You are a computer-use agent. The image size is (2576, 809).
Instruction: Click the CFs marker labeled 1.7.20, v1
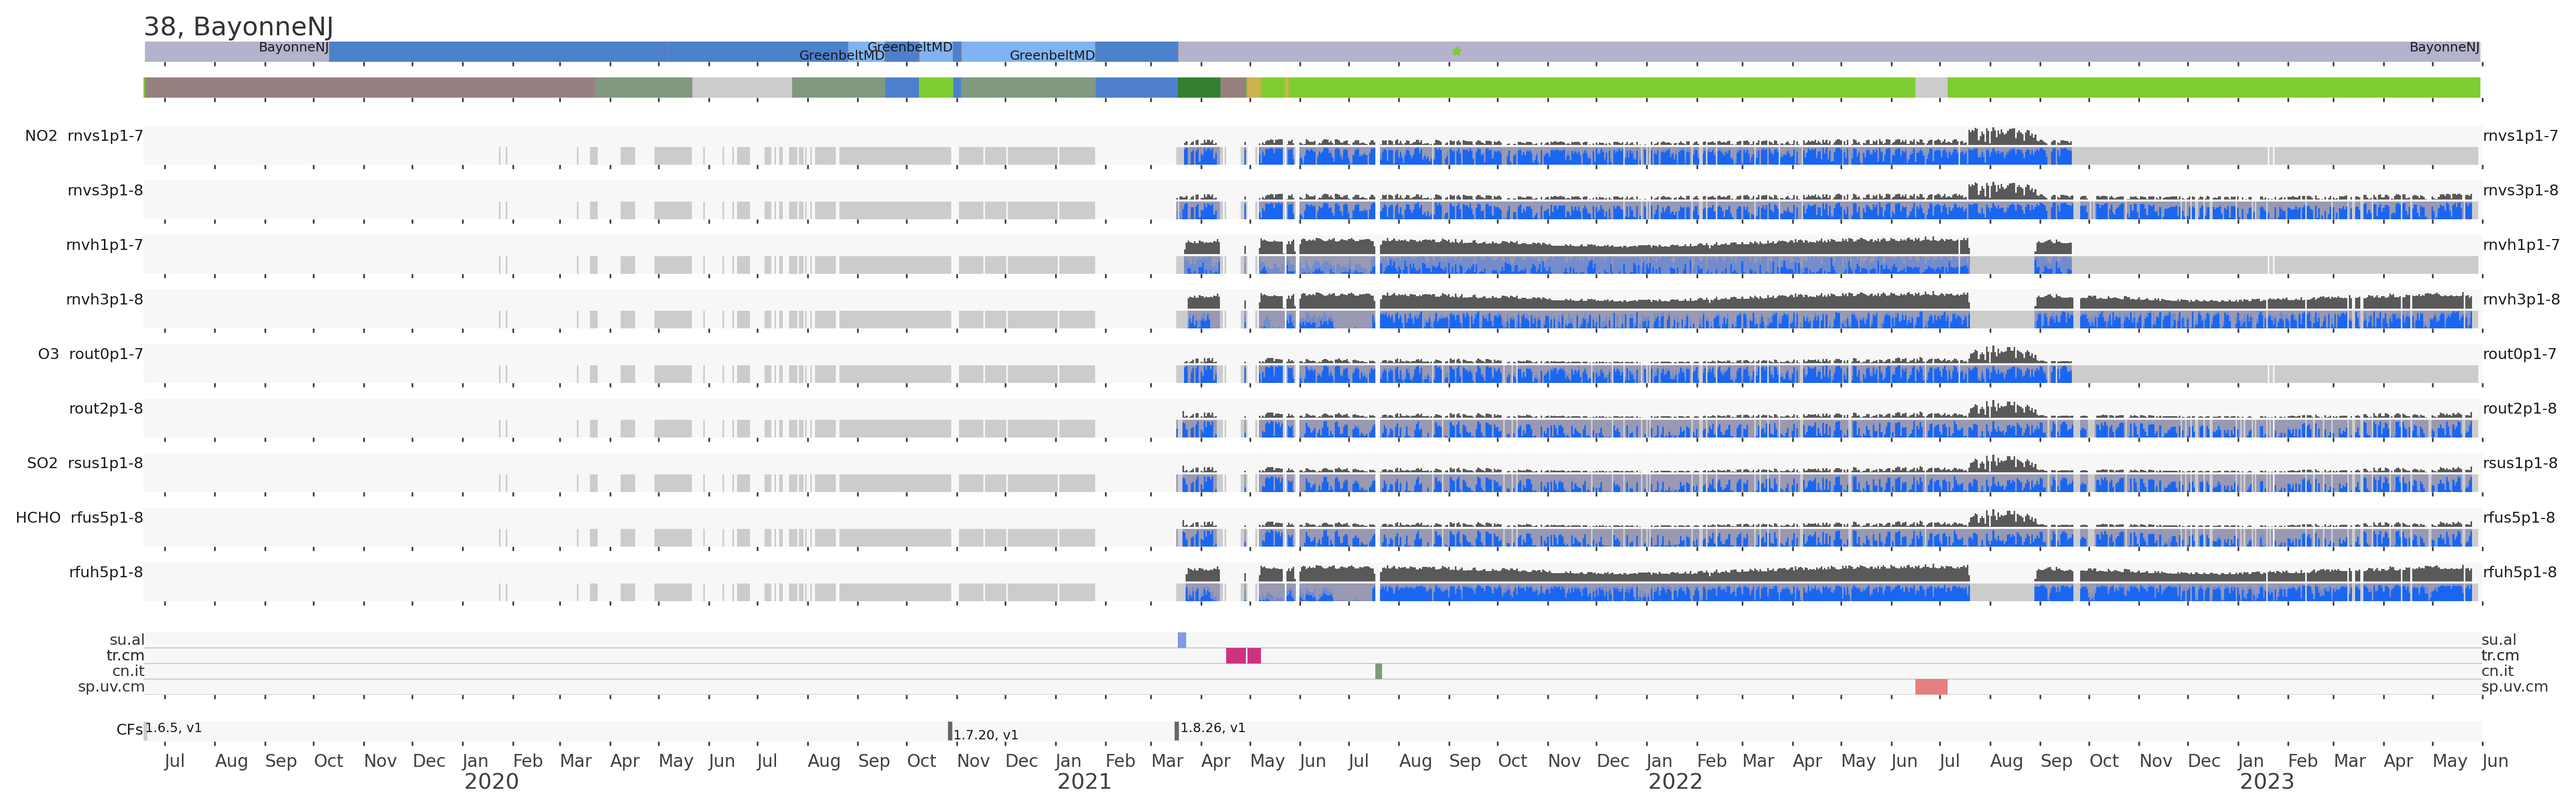950,731
